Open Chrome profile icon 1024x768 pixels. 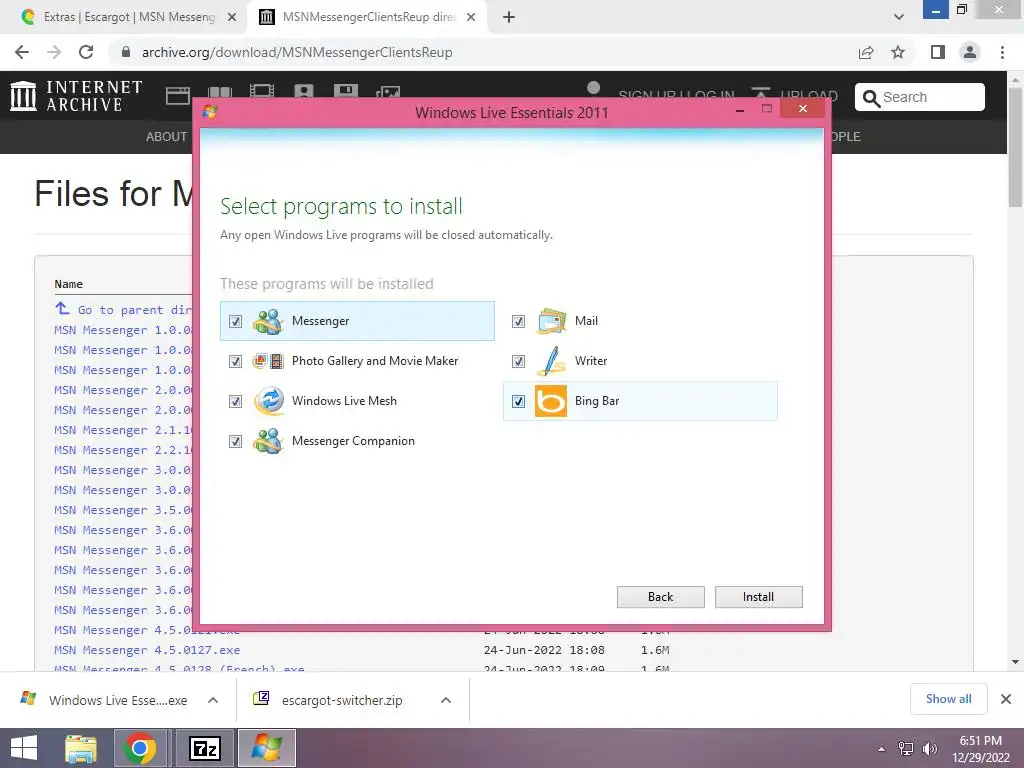coord(970,52)
